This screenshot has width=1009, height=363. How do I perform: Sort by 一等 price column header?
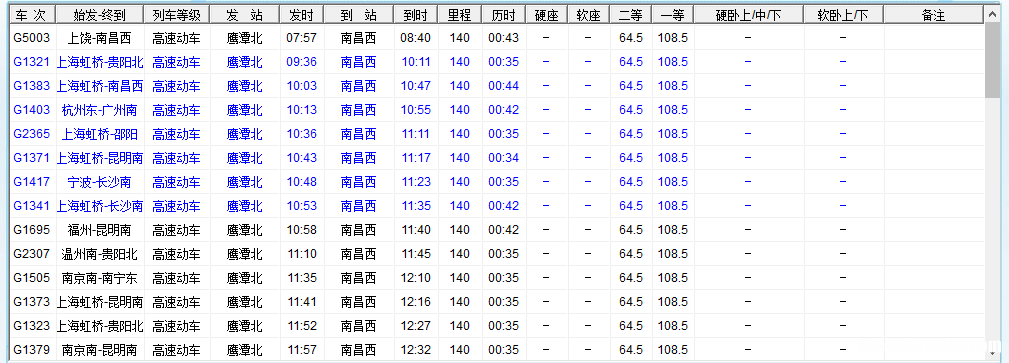672,15
